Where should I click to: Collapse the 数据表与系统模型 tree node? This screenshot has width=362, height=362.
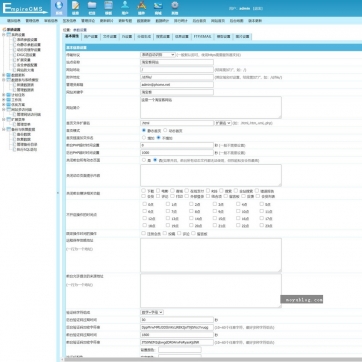point(4,80)
